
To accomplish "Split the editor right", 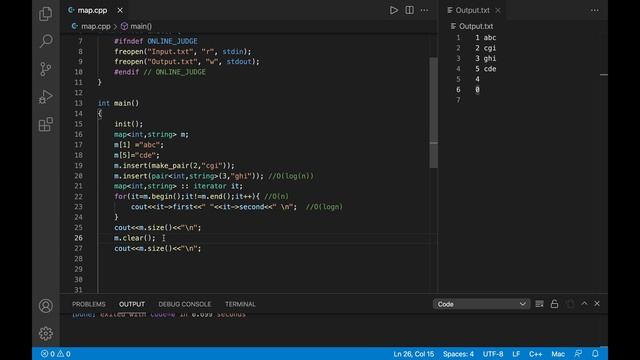I will coord(409,10).
